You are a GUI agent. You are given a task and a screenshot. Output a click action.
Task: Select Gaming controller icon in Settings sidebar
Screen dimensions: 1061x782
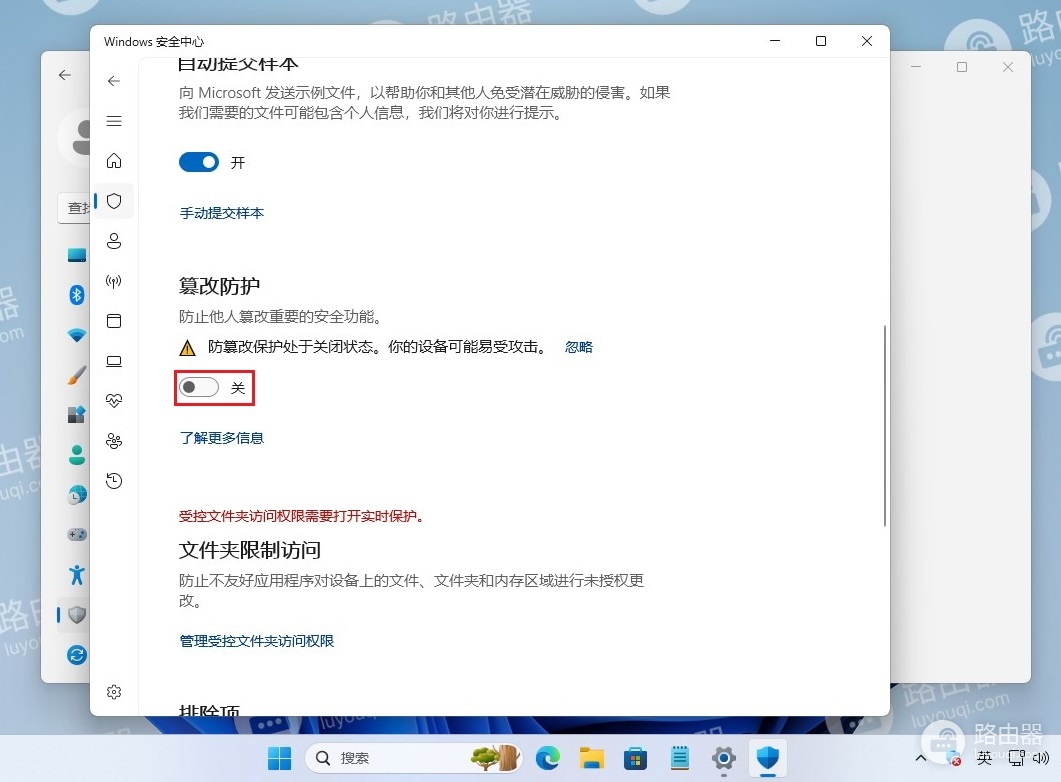[76, 534]
